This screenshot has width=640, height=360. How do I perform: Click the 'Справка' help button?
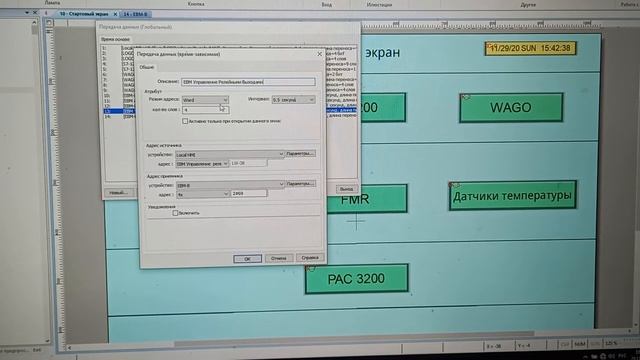click(x=310, y=258)
